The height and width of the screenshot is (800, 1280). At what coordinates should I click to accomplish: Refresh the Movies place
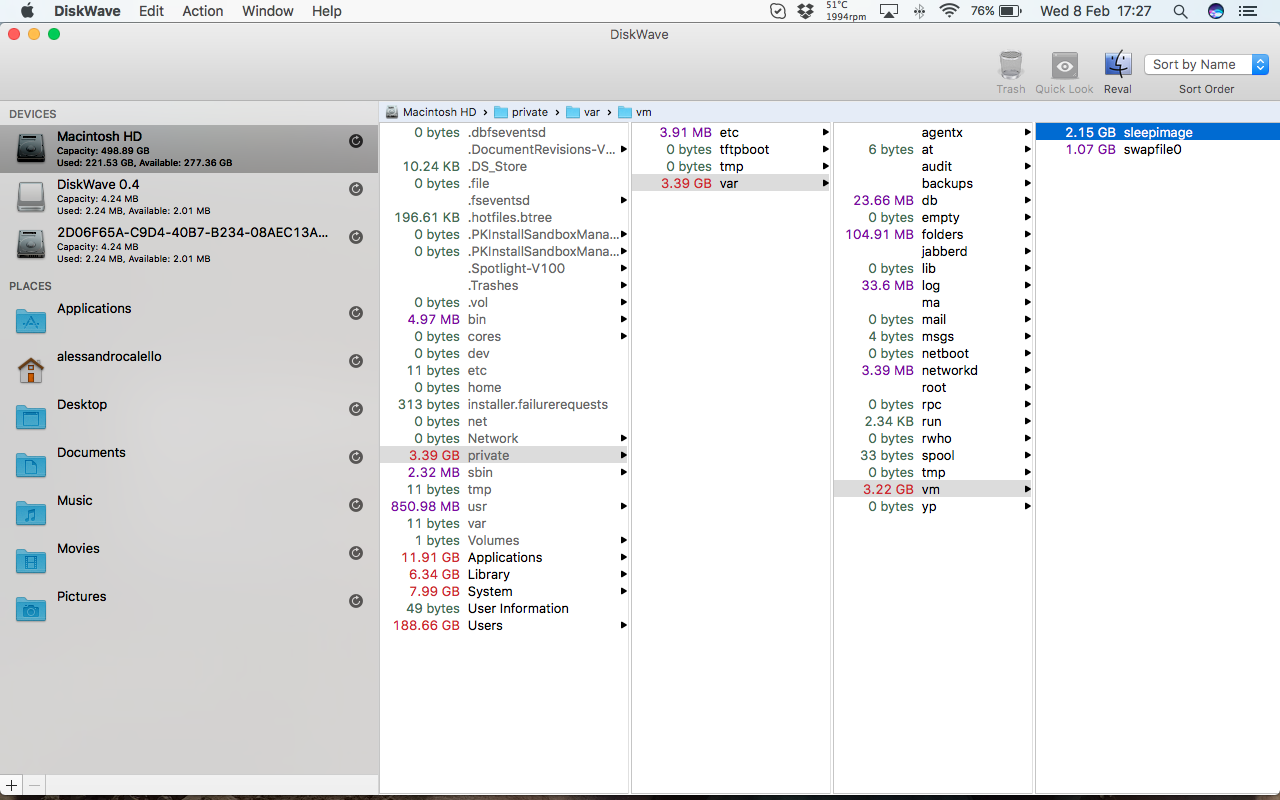(x=355, y=553)
